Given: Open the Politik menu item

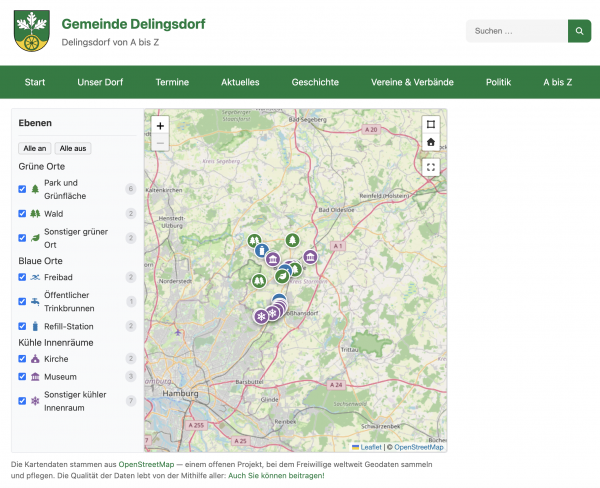Looking at the screenshot, I should (499, 82).
